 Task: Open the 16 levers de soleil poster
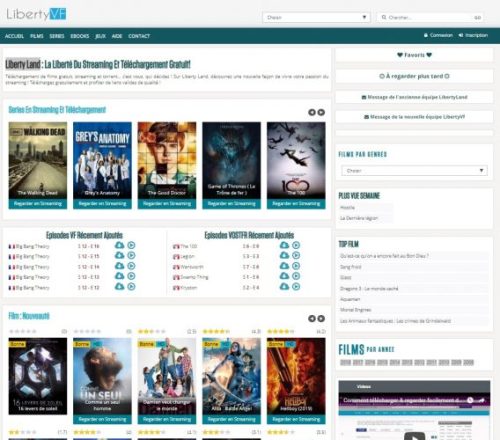coord(38,376)
